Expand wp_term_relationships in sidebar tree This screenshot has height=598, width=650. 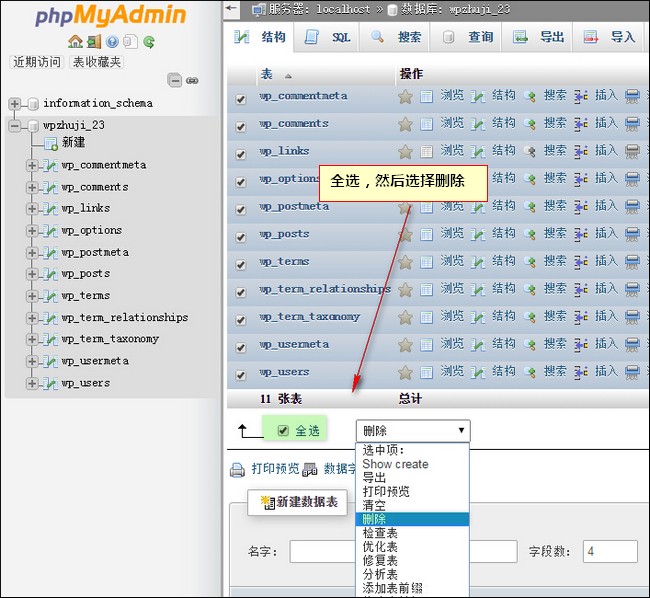[32, 318]
